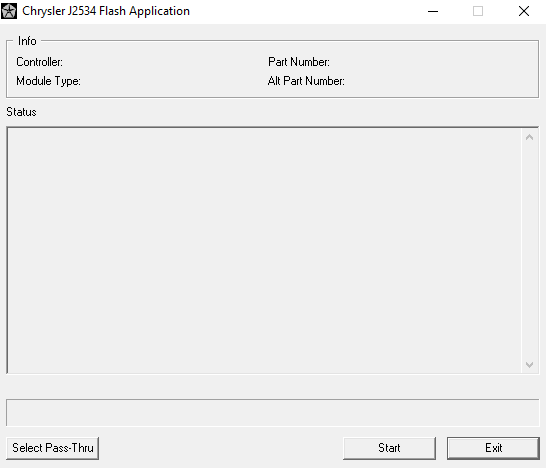Click the Module Type: label
546x468 pixels.
tap(48, 81)
